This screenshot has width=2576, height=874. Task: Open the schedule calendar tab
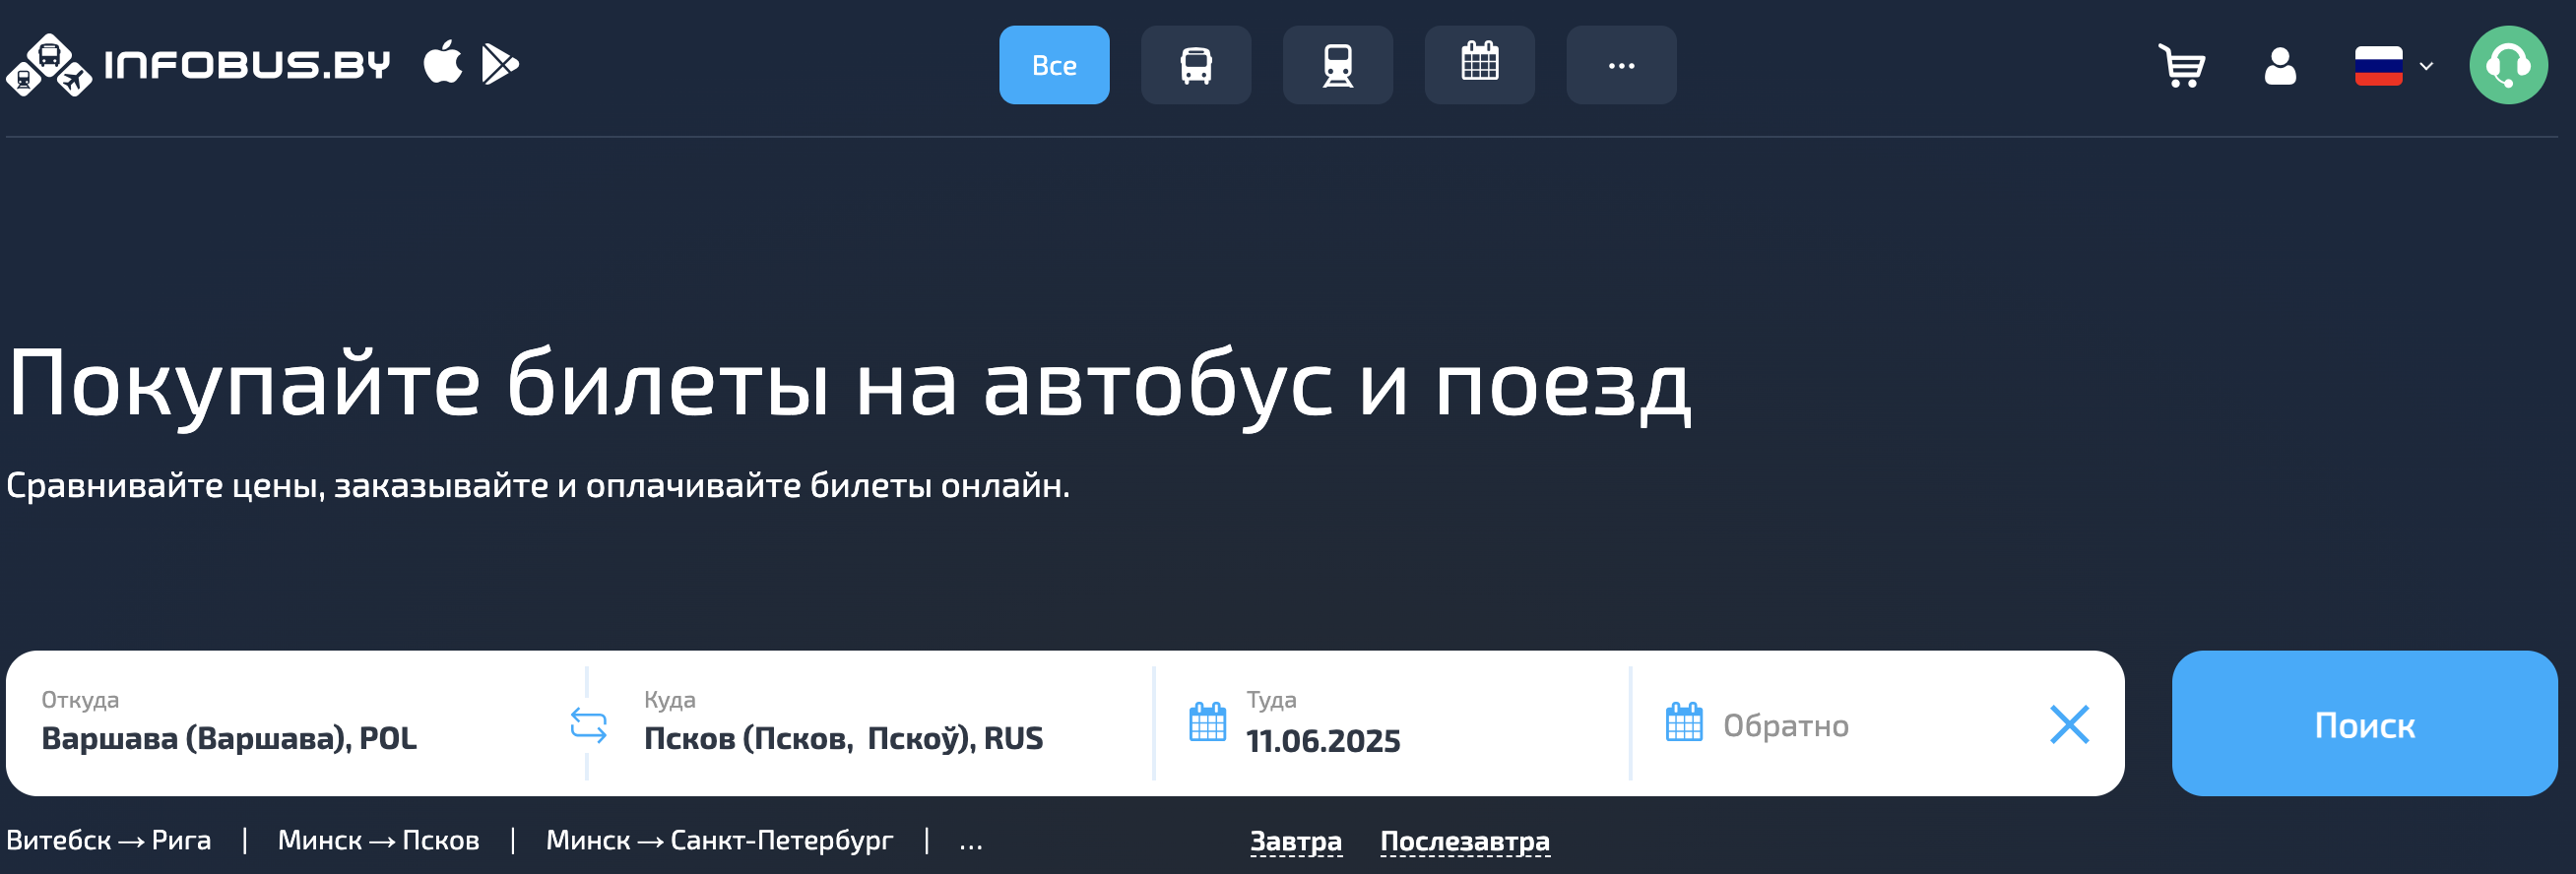coord(1480,65)
